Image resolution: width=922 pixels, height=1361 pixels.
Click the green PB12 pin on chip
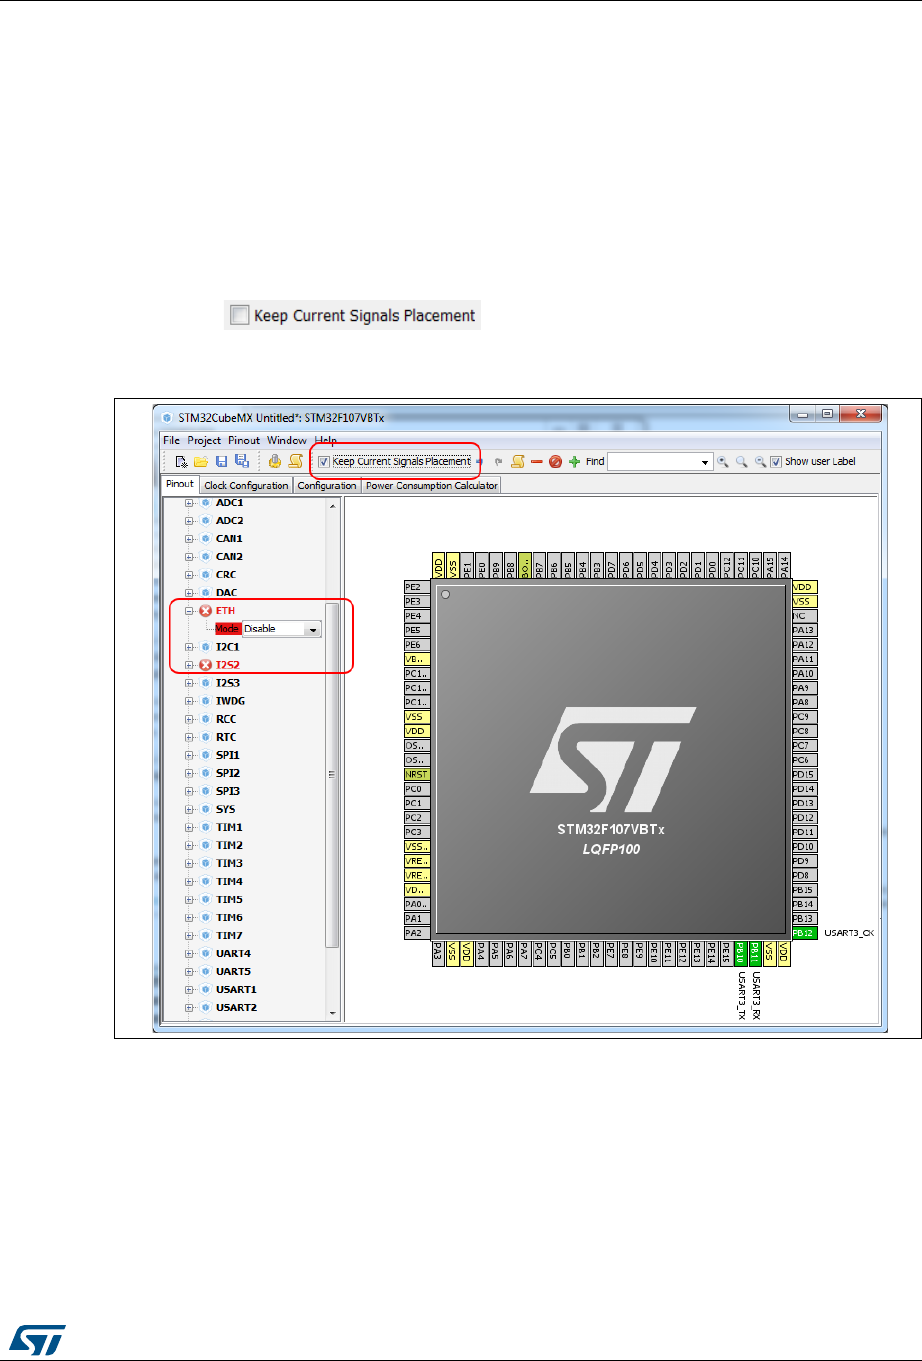[804, 933]
